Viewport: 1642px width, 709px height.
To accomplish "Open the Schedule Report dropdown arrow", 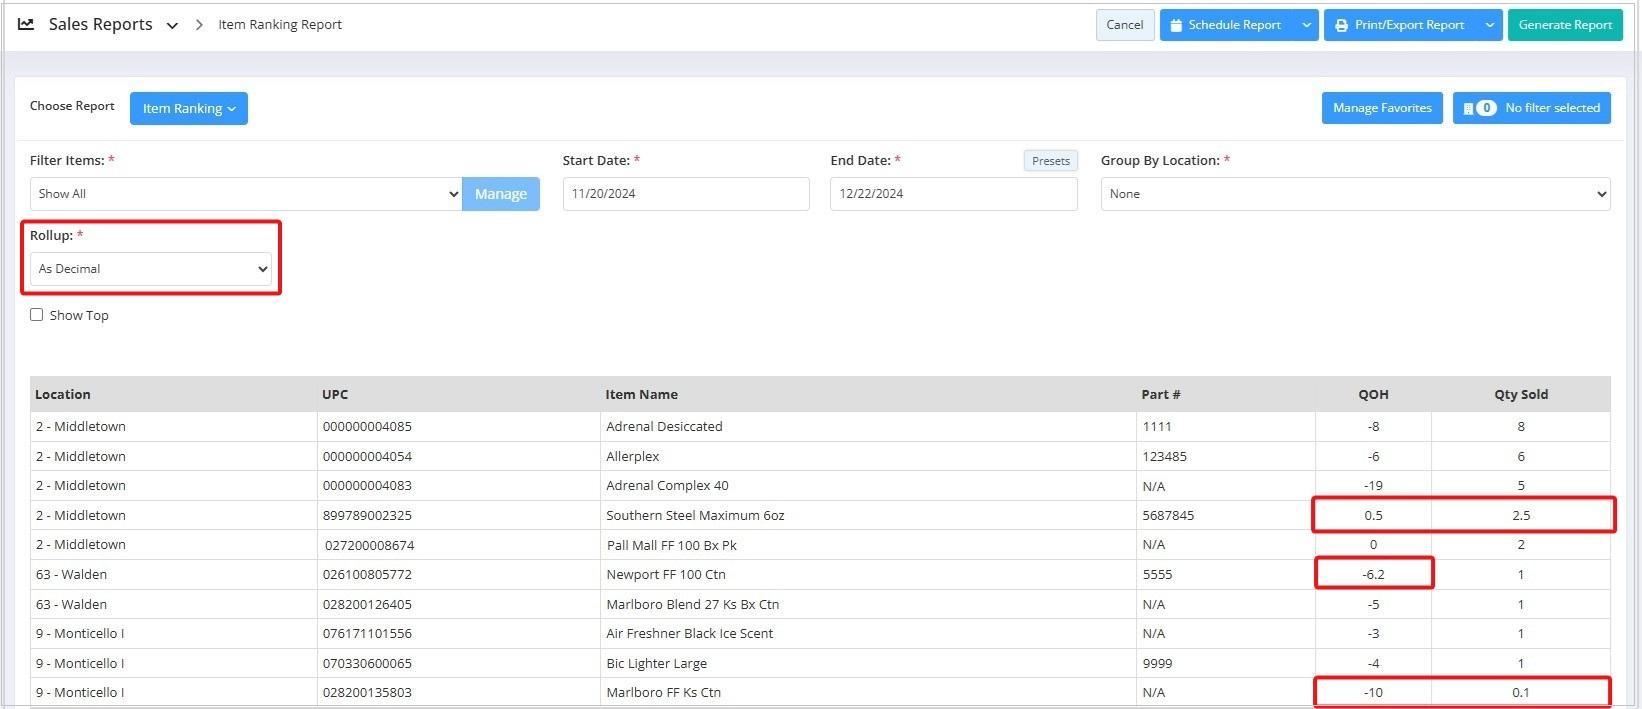I will [1306, 25].
